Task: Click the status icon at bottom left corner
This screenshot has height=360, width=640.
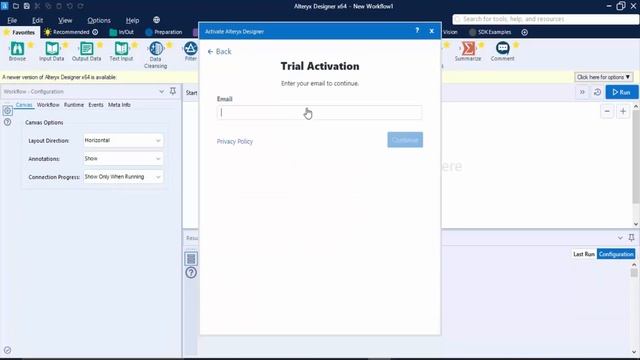Action: tap(7, 350)
